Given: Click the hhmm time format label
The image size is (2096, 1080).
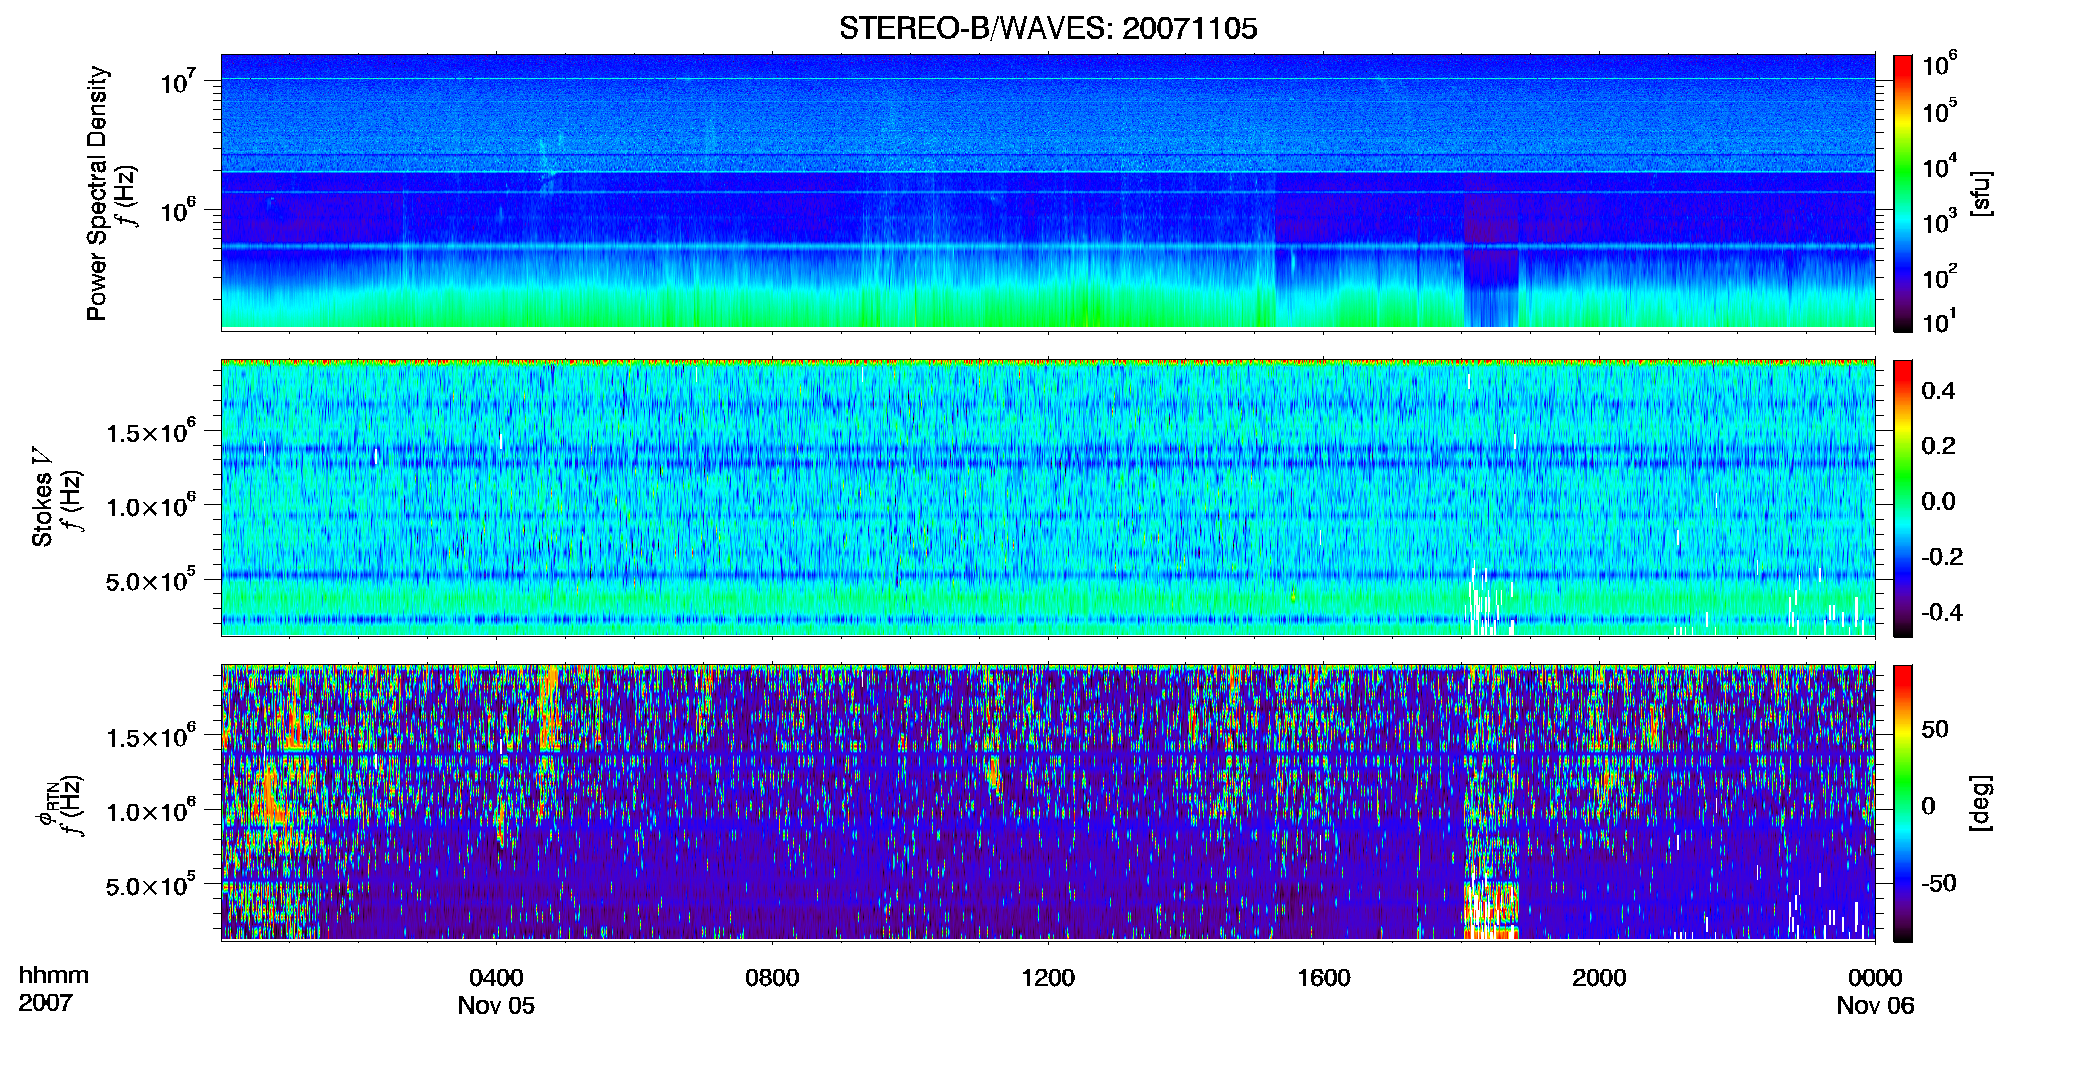Looking at the screenshot, I should tap(54, 976).
